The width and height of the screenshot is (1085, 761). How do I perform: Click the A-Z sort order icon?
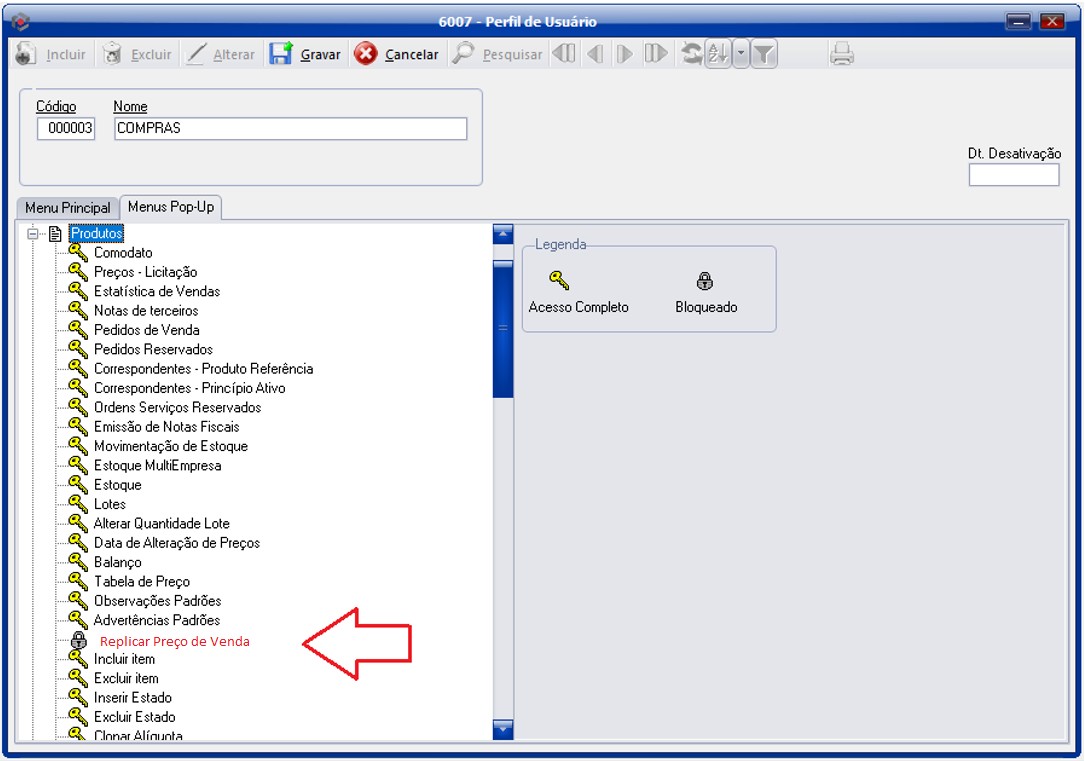pyautogui.click(x=717, y=54)
